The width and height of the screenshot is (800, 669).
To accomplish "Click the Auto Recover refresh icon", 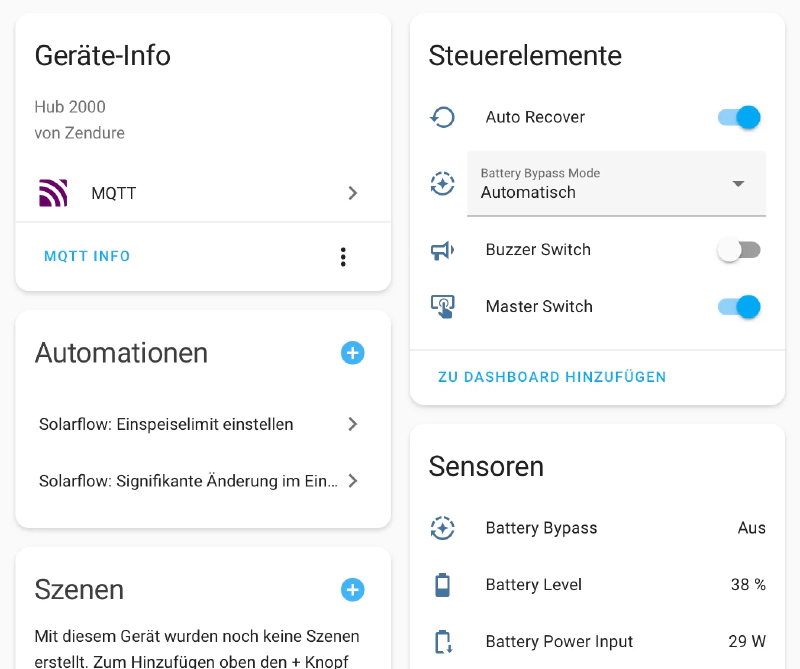I will tap(442, 117).
